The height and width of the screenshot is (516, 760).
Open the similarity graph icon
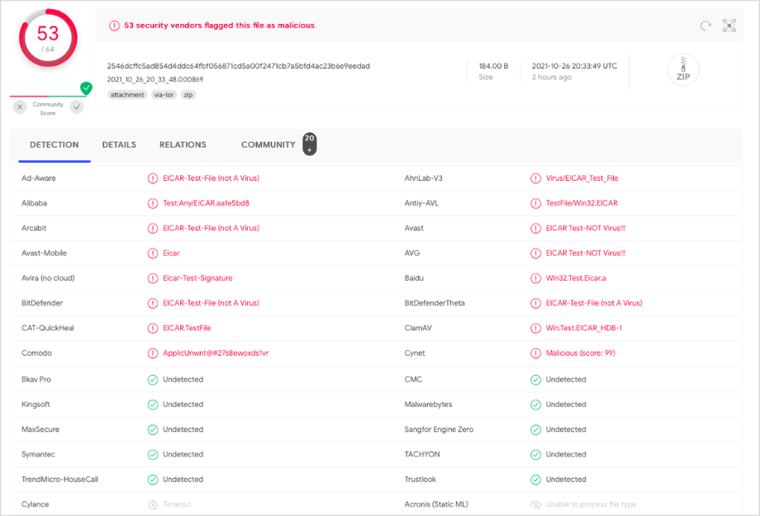click(729, 26)
